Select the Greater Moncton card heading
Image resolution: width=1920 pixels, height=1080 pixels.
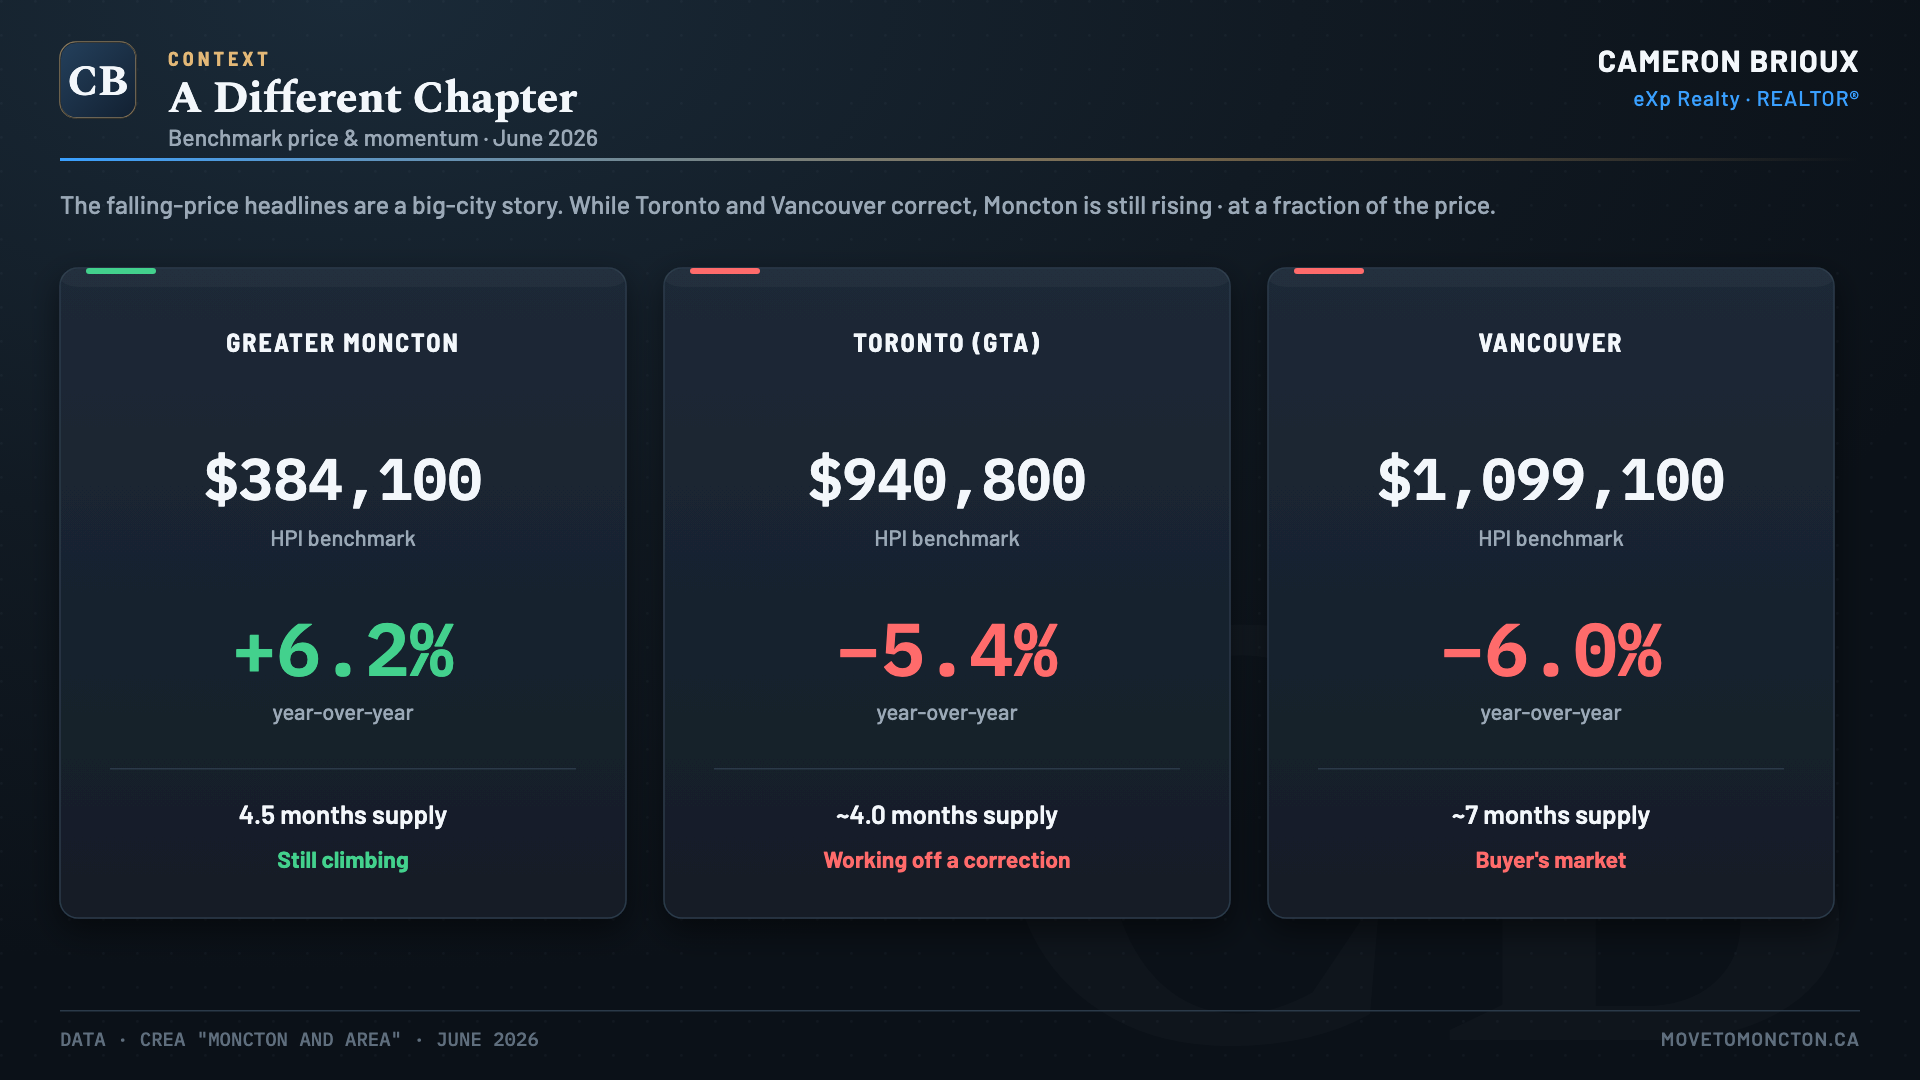coord(343,343)
